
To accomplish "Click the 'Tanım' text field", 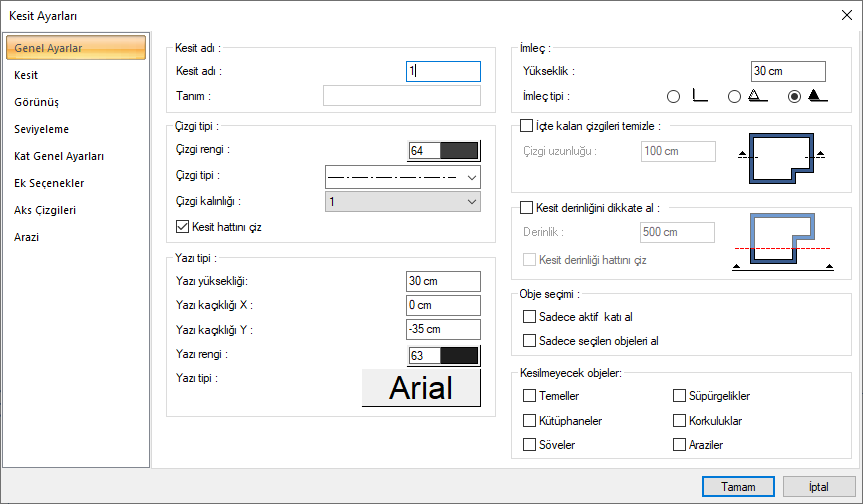I will click(401, 96).
